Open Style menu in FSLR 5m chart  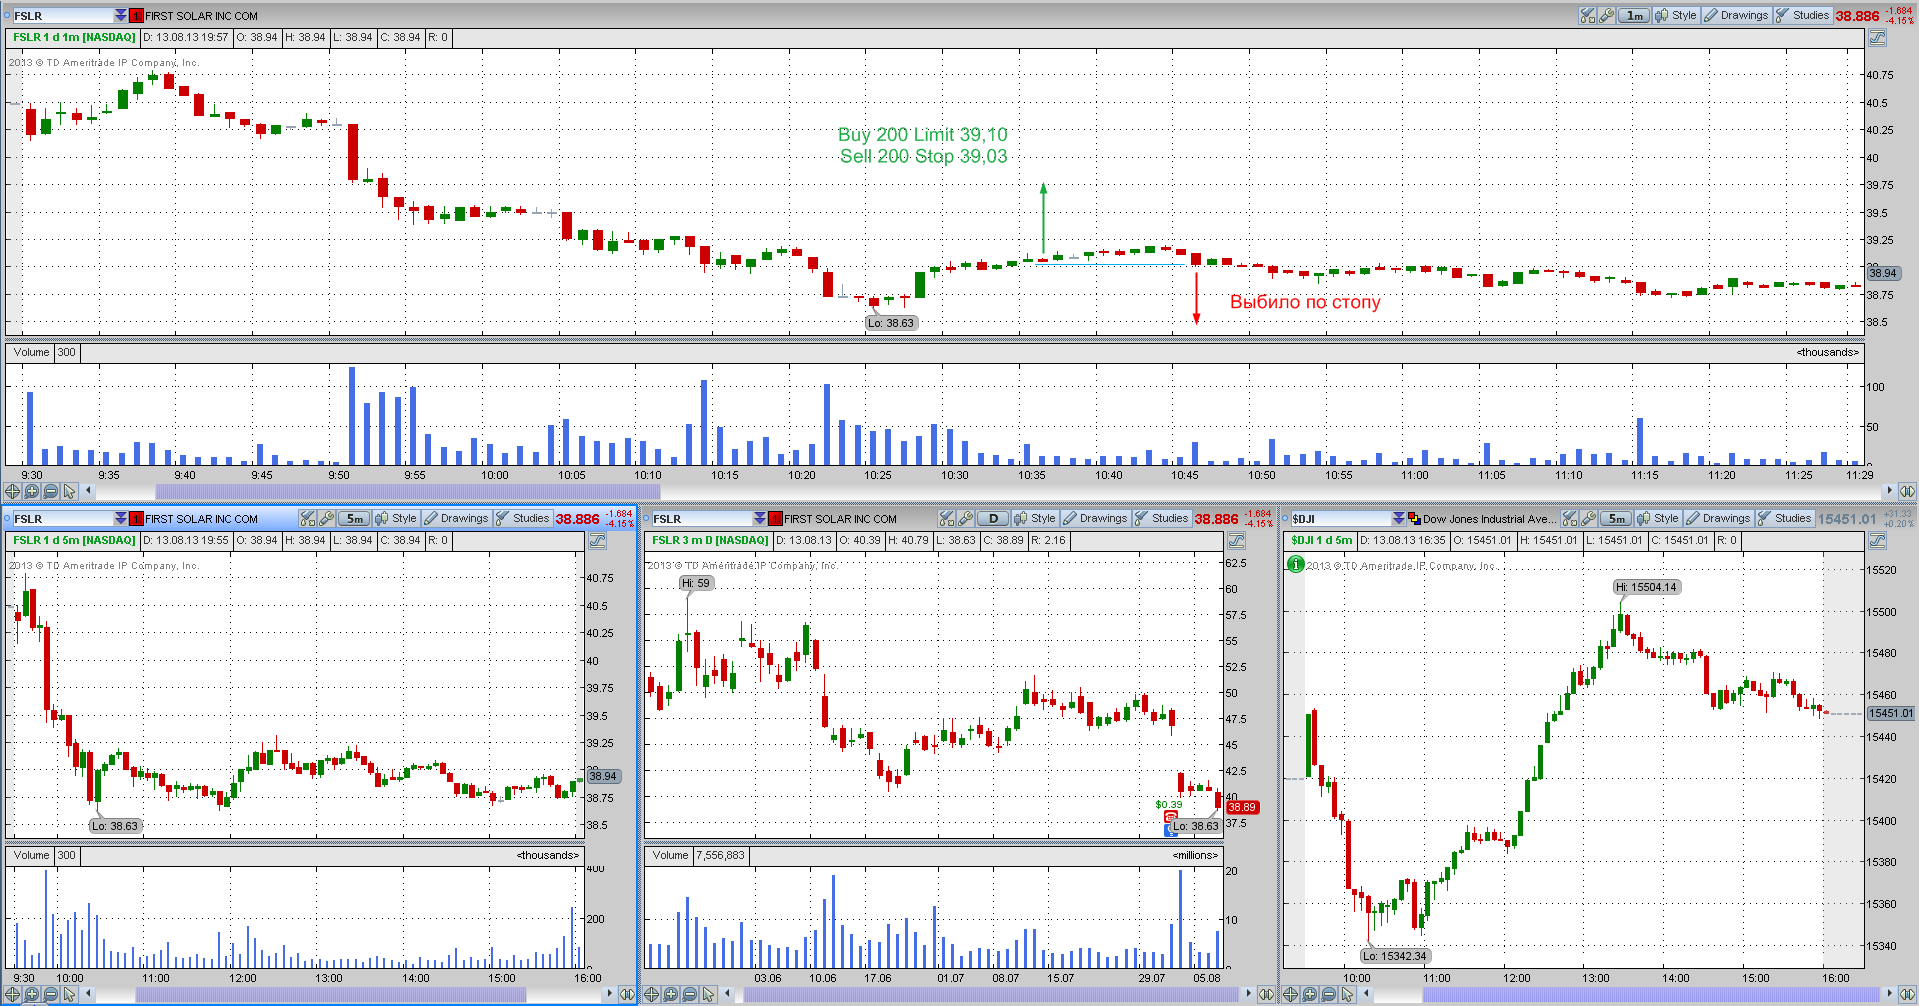coord(396,518)
